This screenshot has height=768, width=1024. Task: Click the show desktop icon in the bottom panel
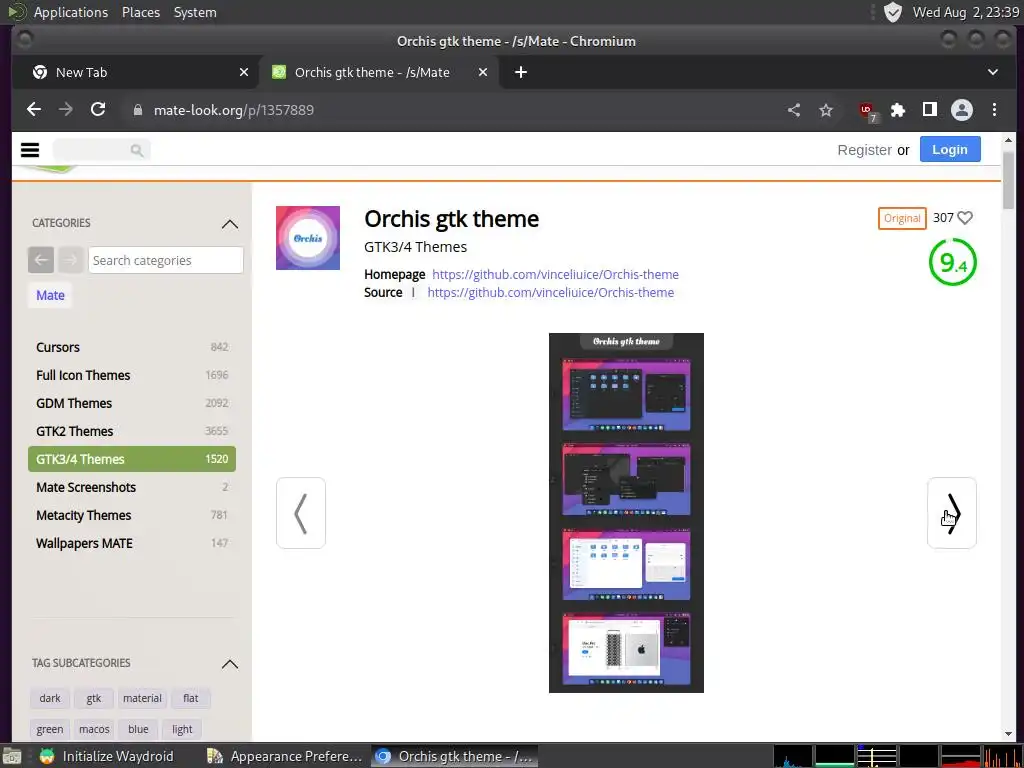(x=11, y=756)
